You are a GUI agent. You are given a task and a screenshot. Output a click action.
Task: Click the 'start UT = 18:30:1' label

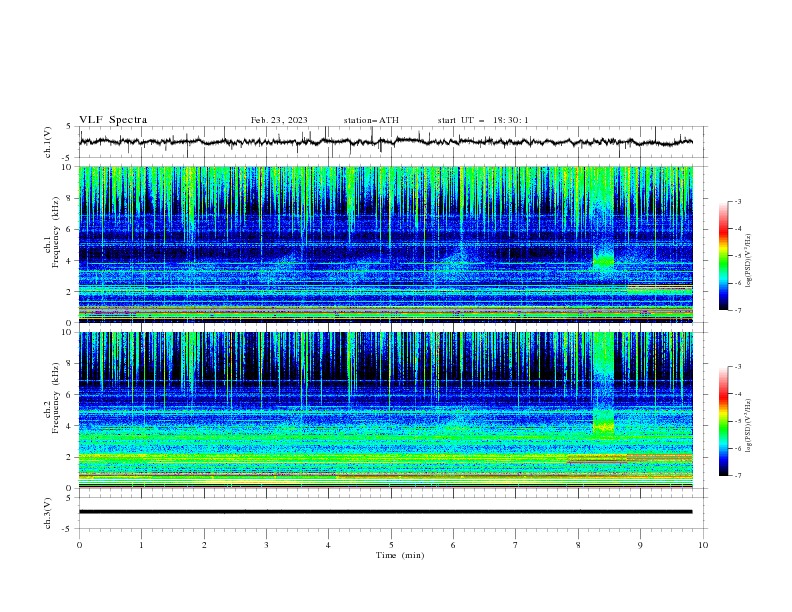pyautogui.click(x=483, y=120)
